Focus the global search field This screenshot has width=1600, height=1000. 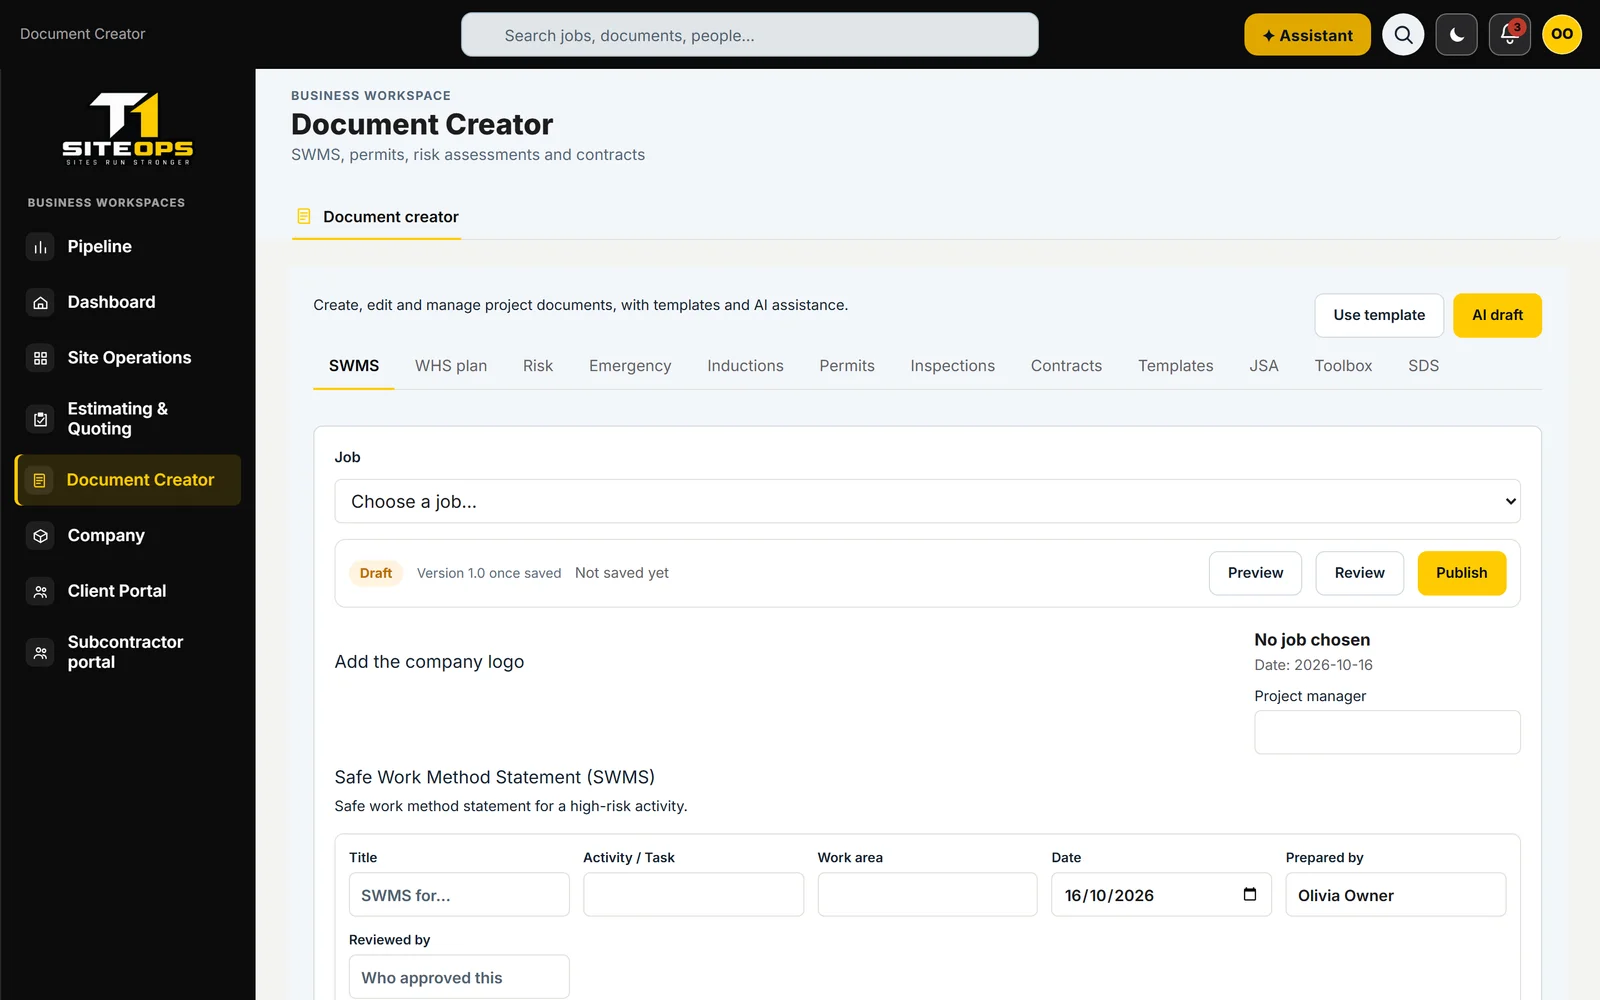click(749, 35)
